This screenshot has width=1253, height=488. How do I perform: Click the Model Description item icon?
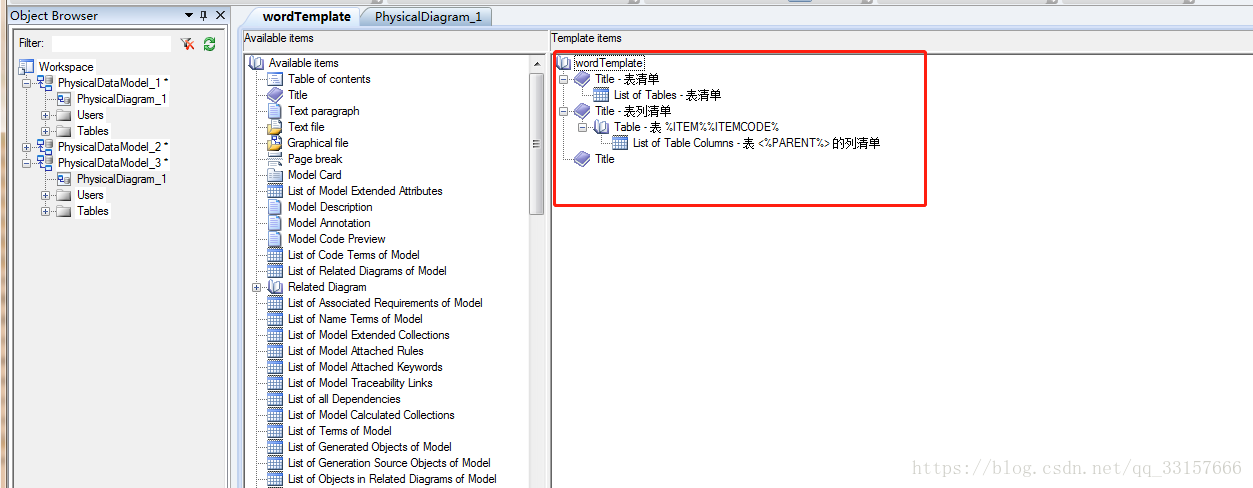coord(275,207)
